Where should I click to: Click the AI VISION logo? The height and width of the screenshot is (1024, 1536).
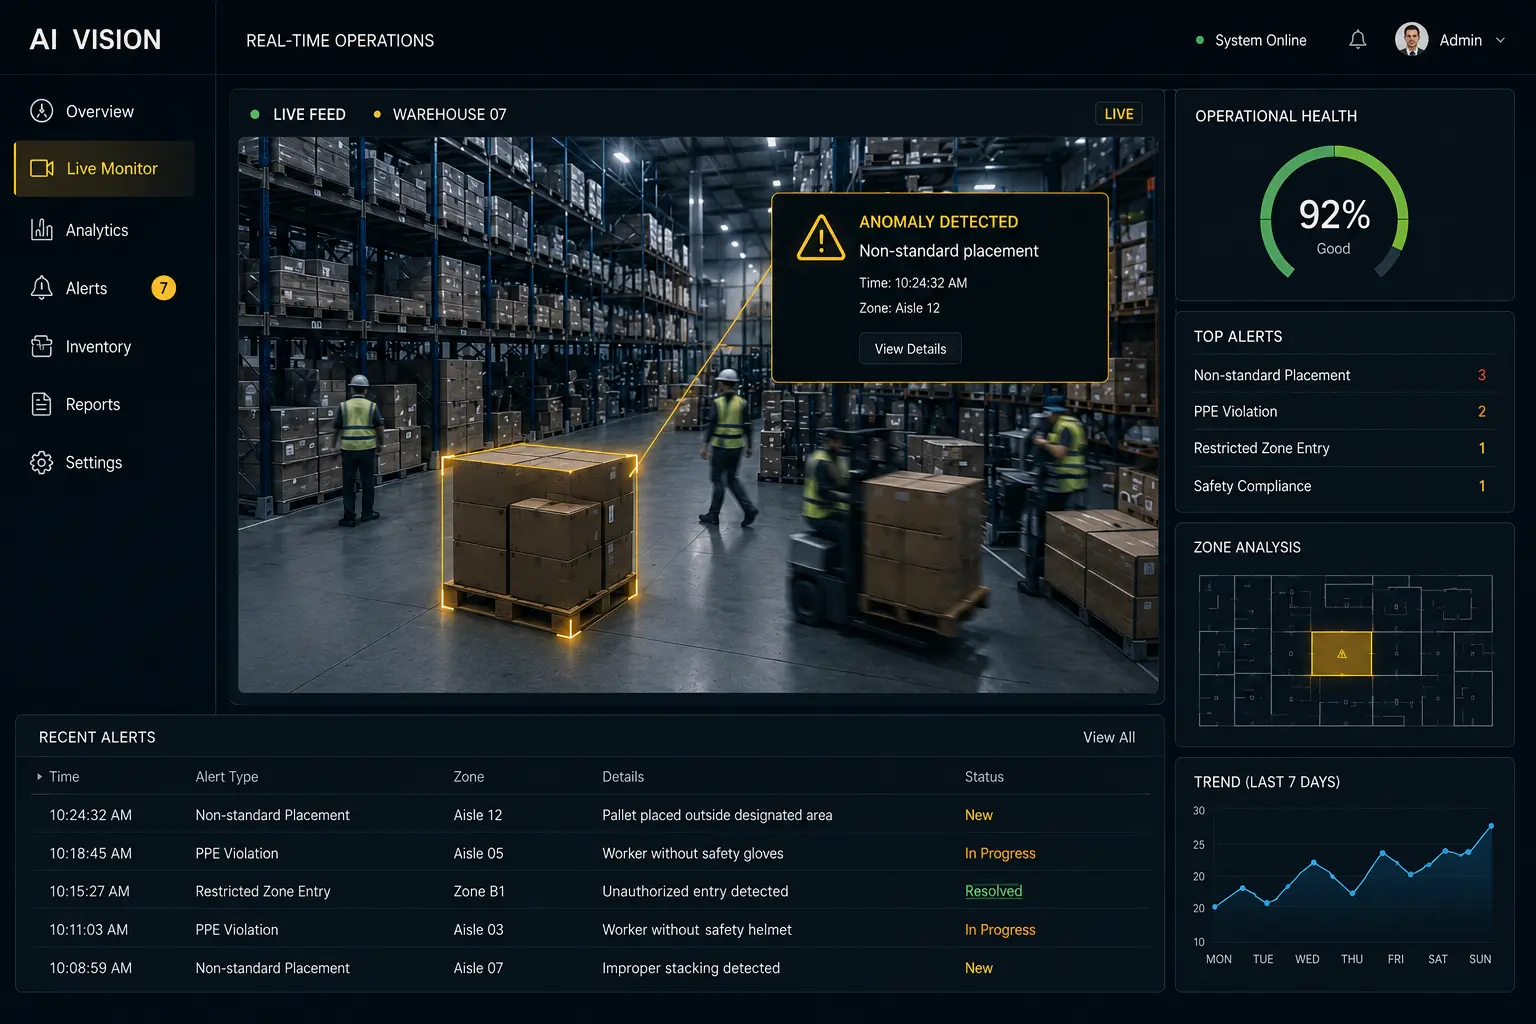96,40
